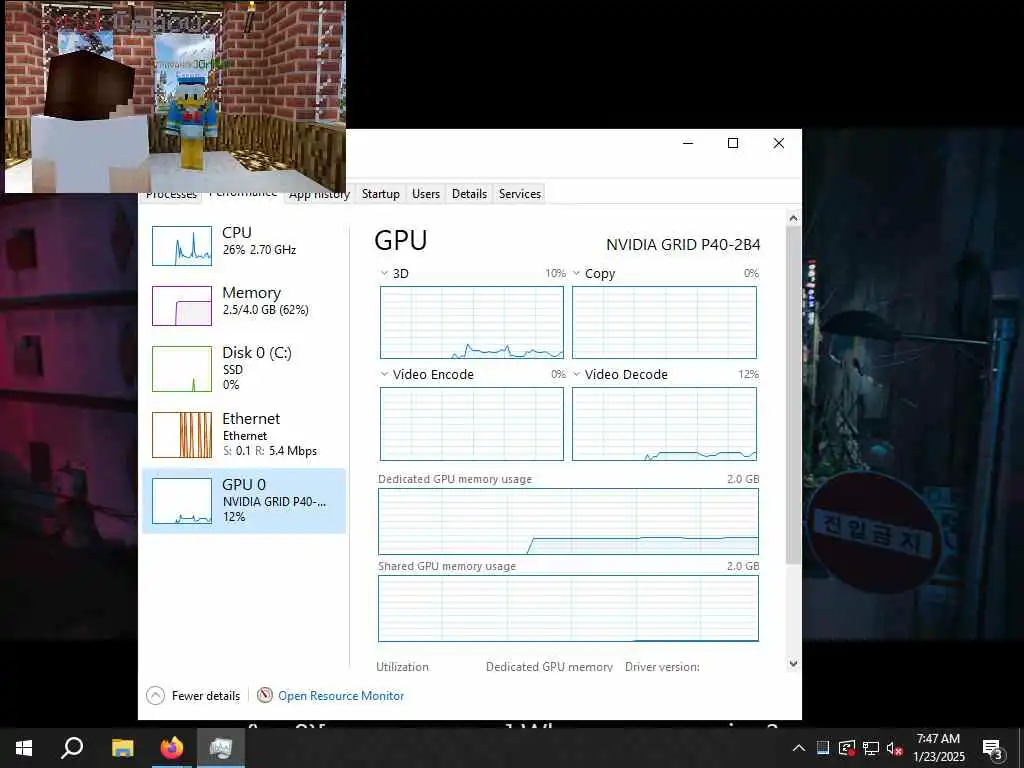Click the Video Decode usage graph
Viewport: 1024px width, 768px height.
click(x=664, y=424)
